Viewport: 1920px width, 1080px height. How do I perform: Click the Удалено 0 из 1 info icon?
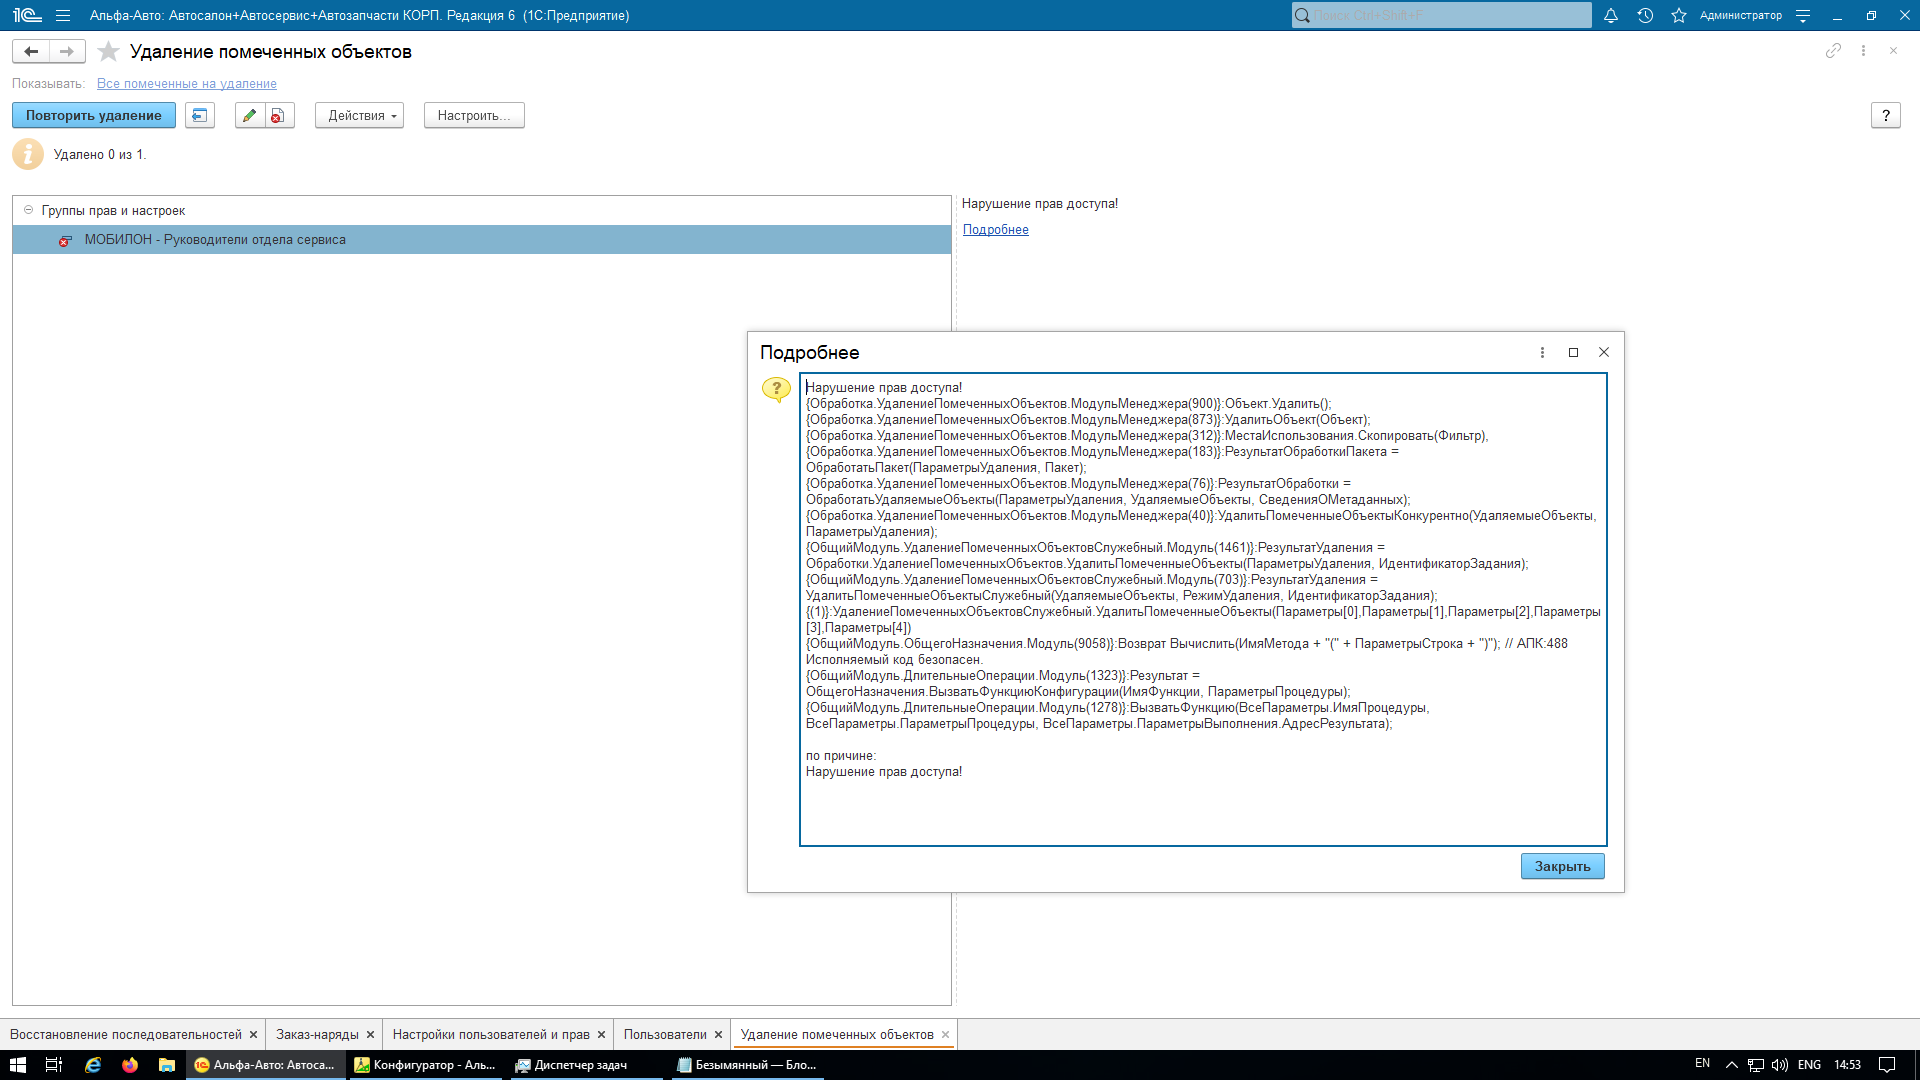coord(28,154)
